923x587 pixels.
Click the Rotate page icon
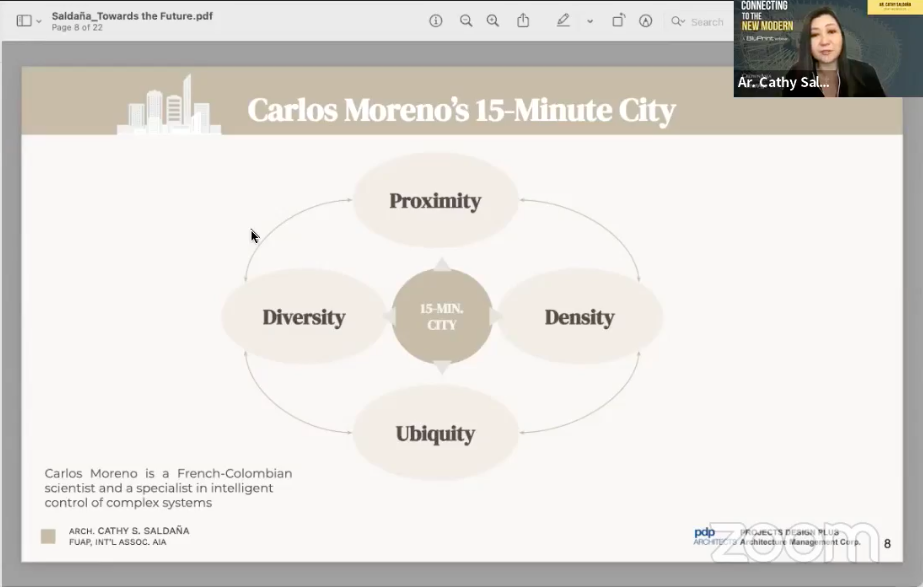pos(618,21)
